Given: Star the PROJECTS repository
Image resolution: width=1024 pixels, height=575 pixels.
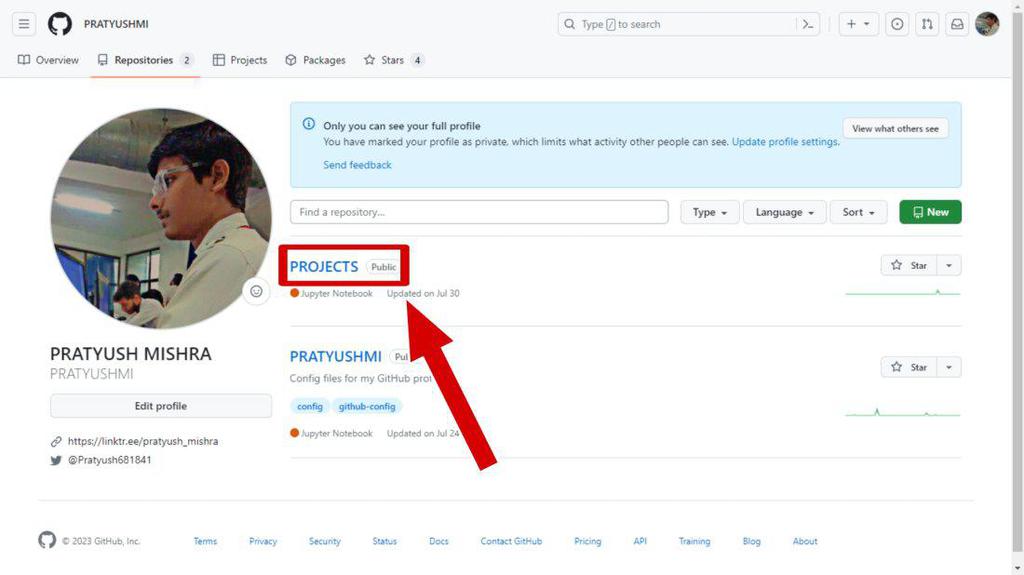Looking at the screenshot, I should coord(909,265).
